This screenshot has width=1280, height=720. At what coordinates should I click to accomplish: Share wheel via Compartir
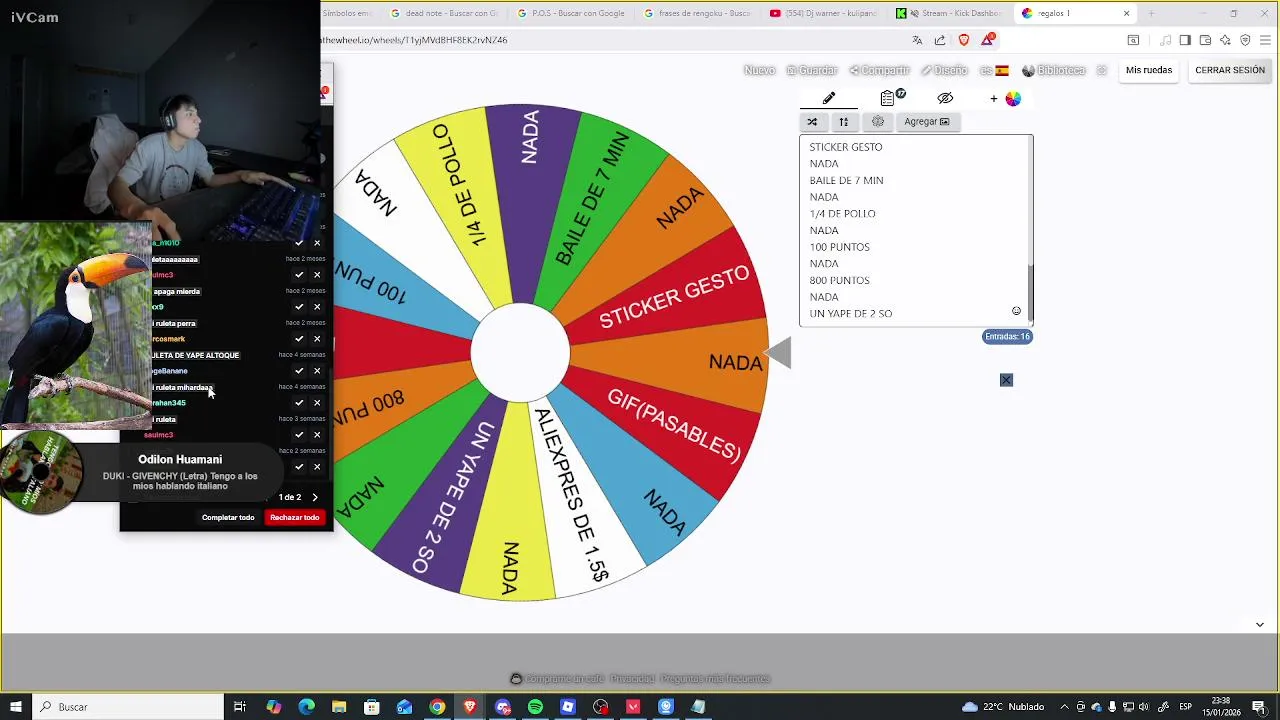pos(879,70)
